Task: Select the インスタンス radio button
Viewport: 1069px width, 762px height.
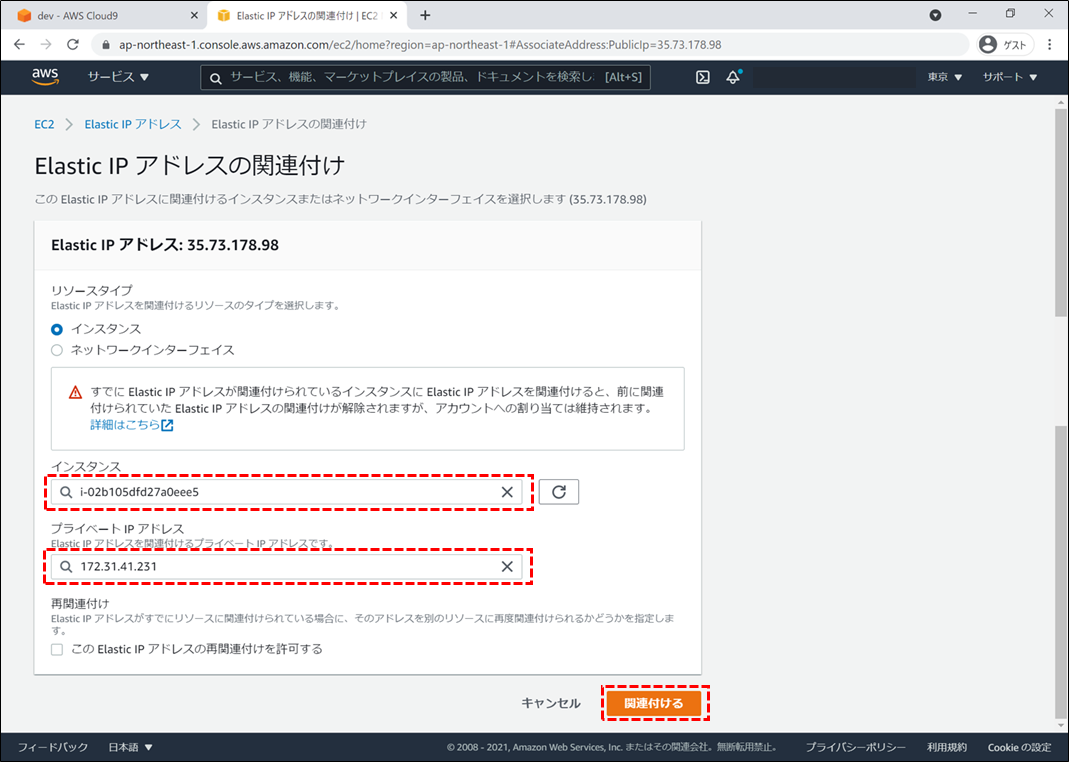Action: point(56,328)
